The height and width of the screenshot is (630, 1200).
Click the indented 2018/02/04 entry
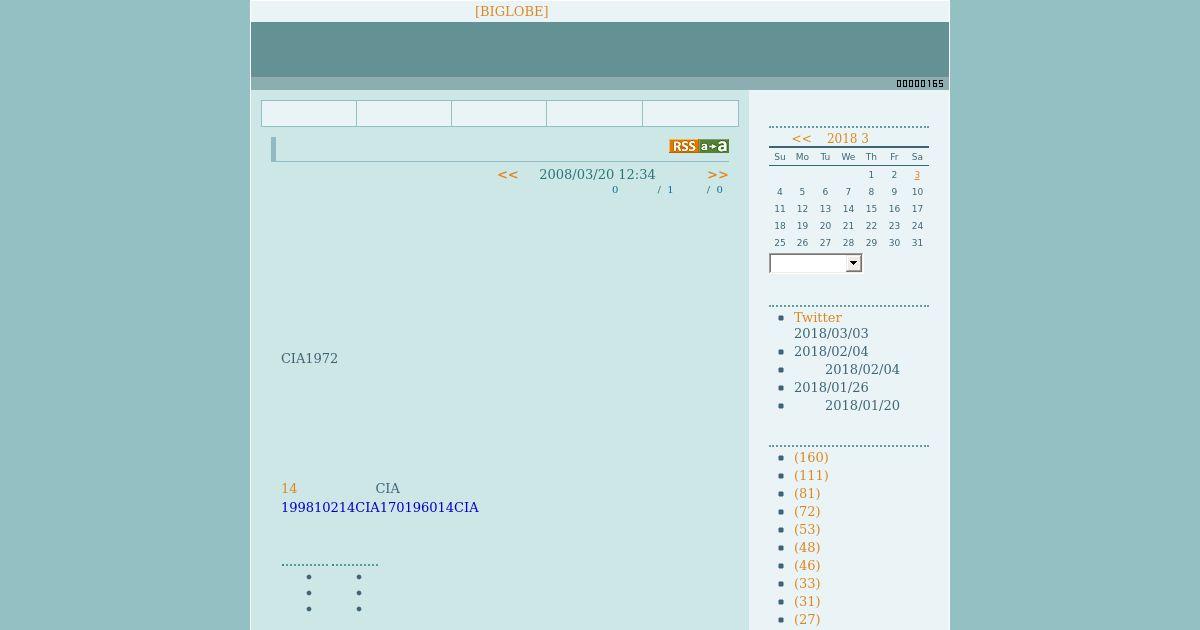[862, 370]
